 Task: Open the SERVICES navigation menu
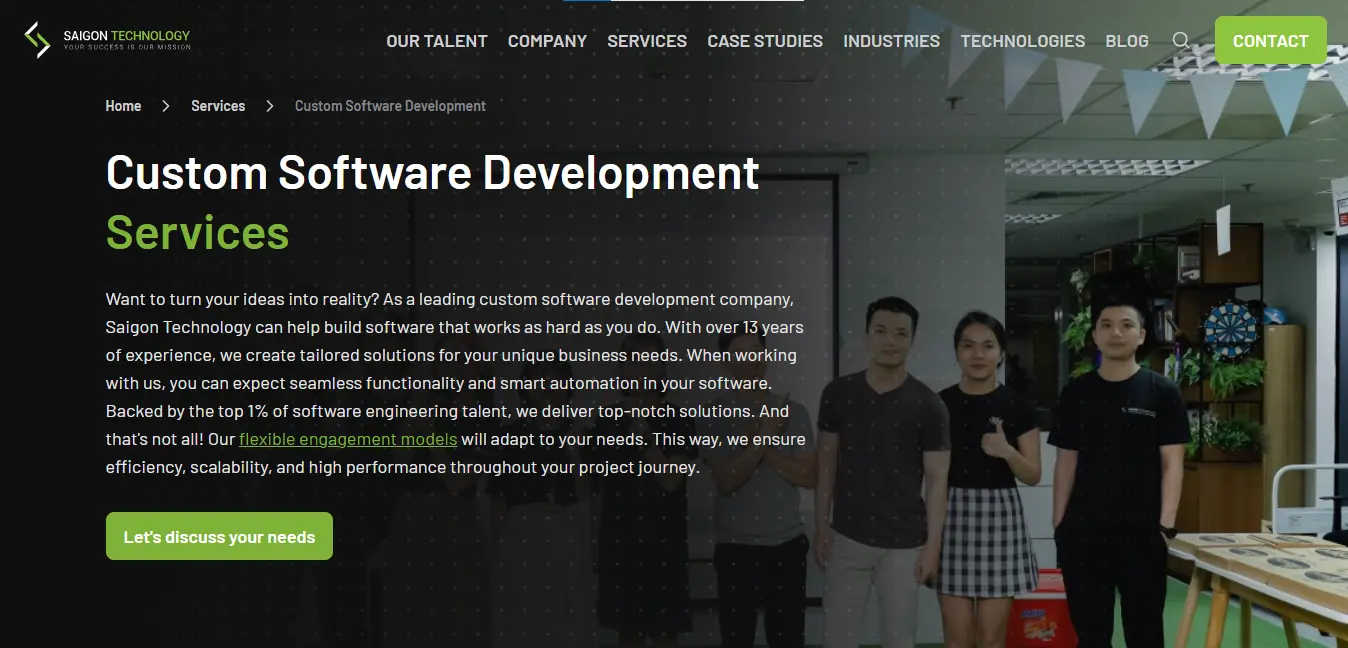(646, 41)
